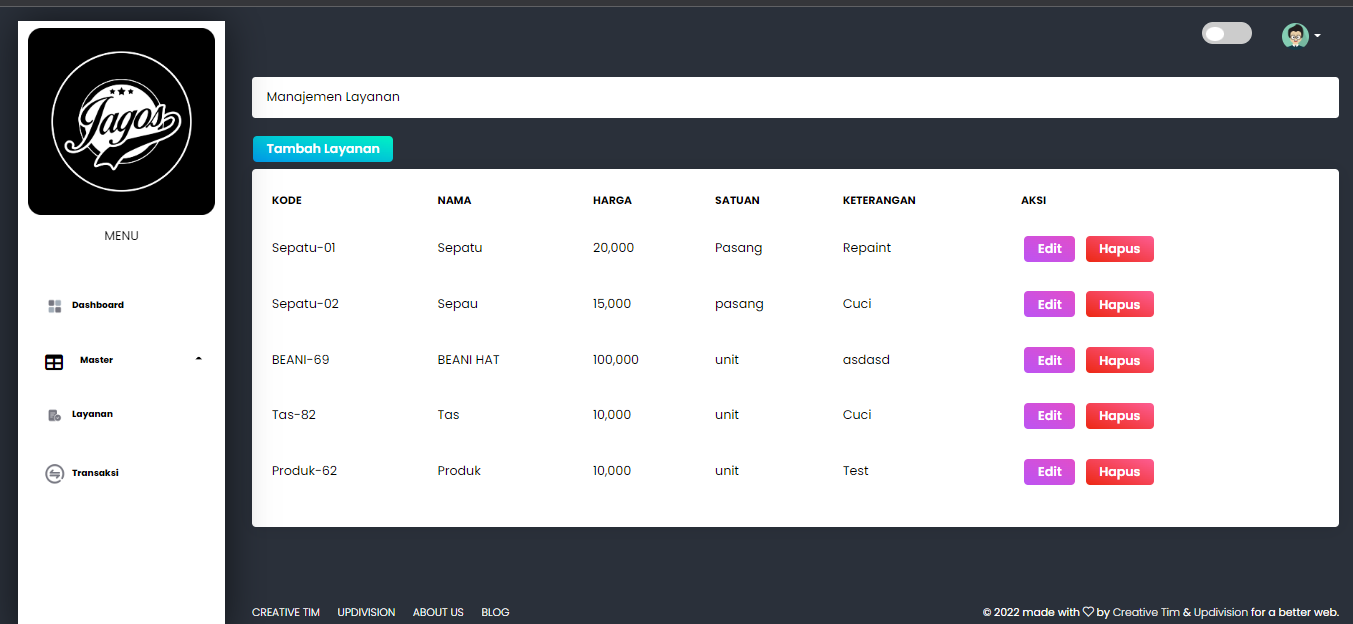Select the Layanan submenu item
The image size is (1353, 624).
(92, 414)
